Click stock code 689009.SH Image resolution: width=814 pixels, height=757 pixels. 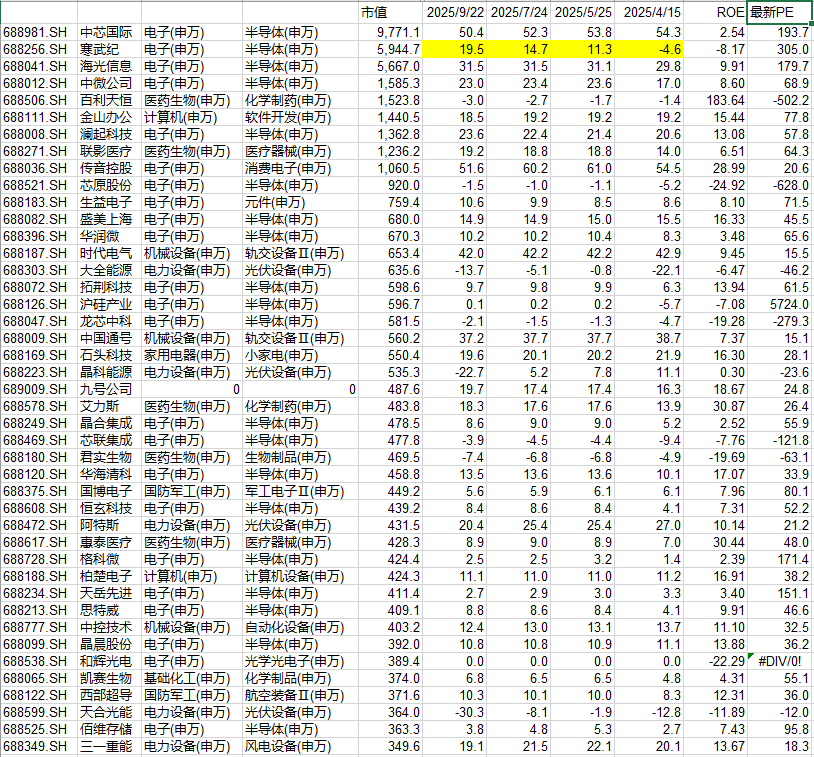click(x=39, y=389)
